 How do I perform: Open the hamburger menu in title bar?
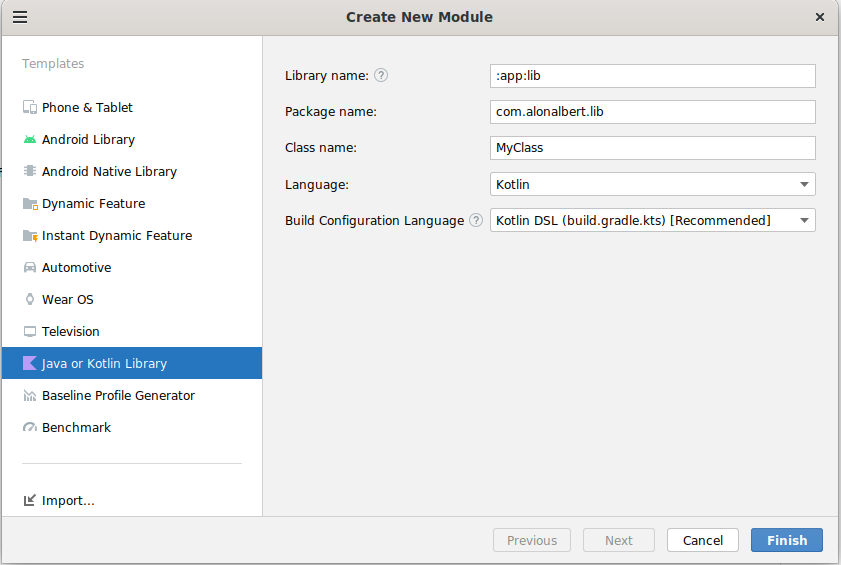tap(20, 17)
